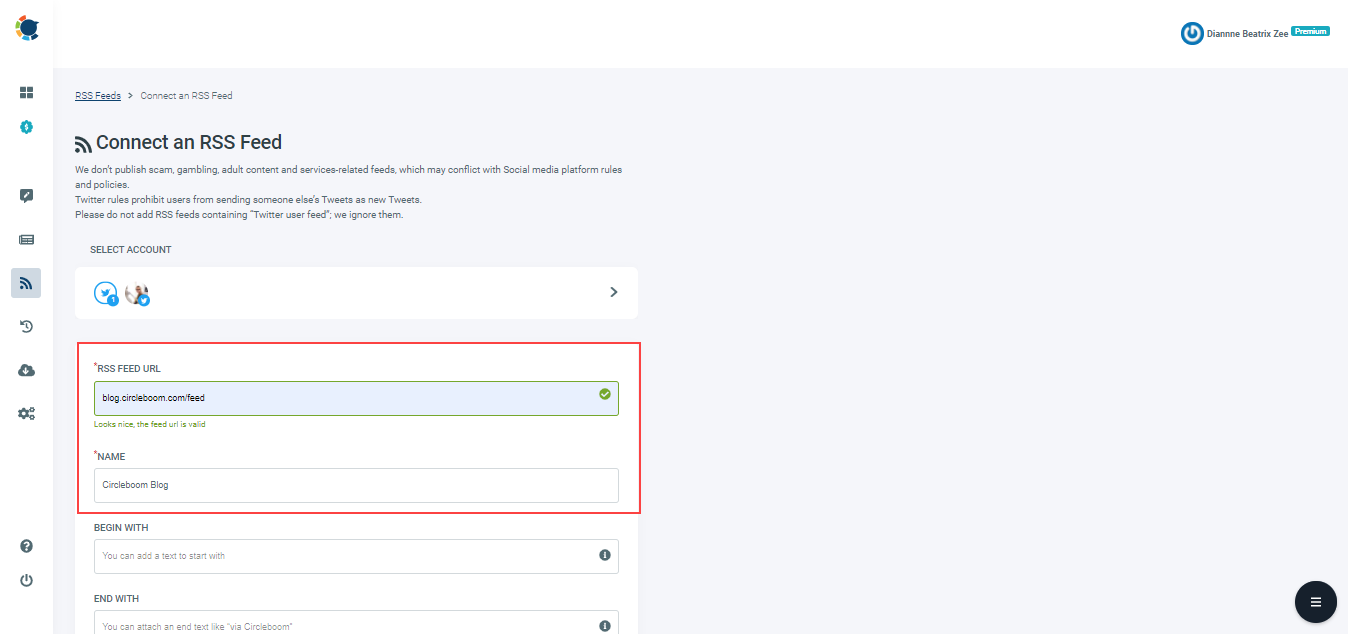Click the Begin With text field
Image resolution: width=1348 pixels, height=634 pixels.
point(356,556)
